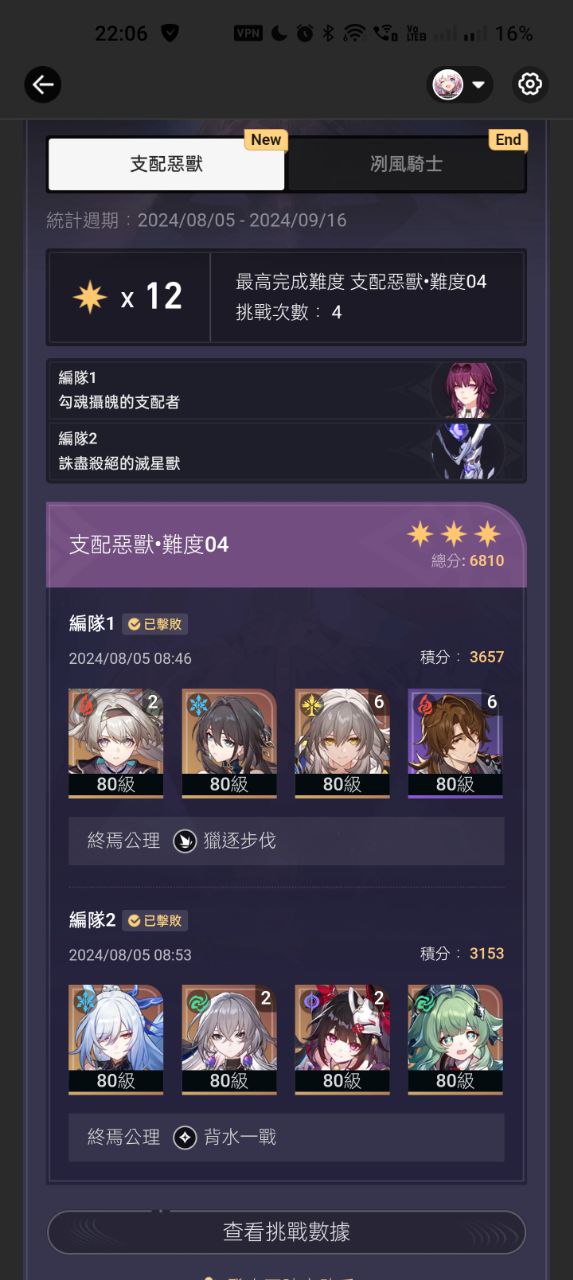Select the blue-haired ice character in team two
The width and height of the screenshot is (573, 1280).
tap(116, 1039)
